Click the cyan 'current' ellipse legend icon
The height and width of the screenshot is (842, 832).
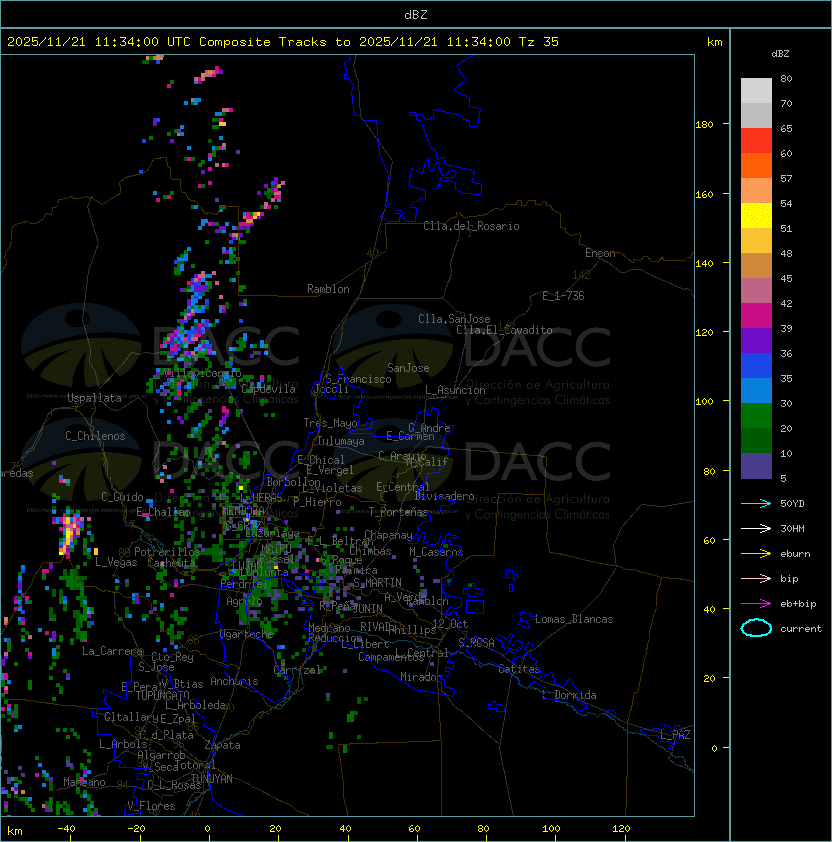(x=756, y=628)
